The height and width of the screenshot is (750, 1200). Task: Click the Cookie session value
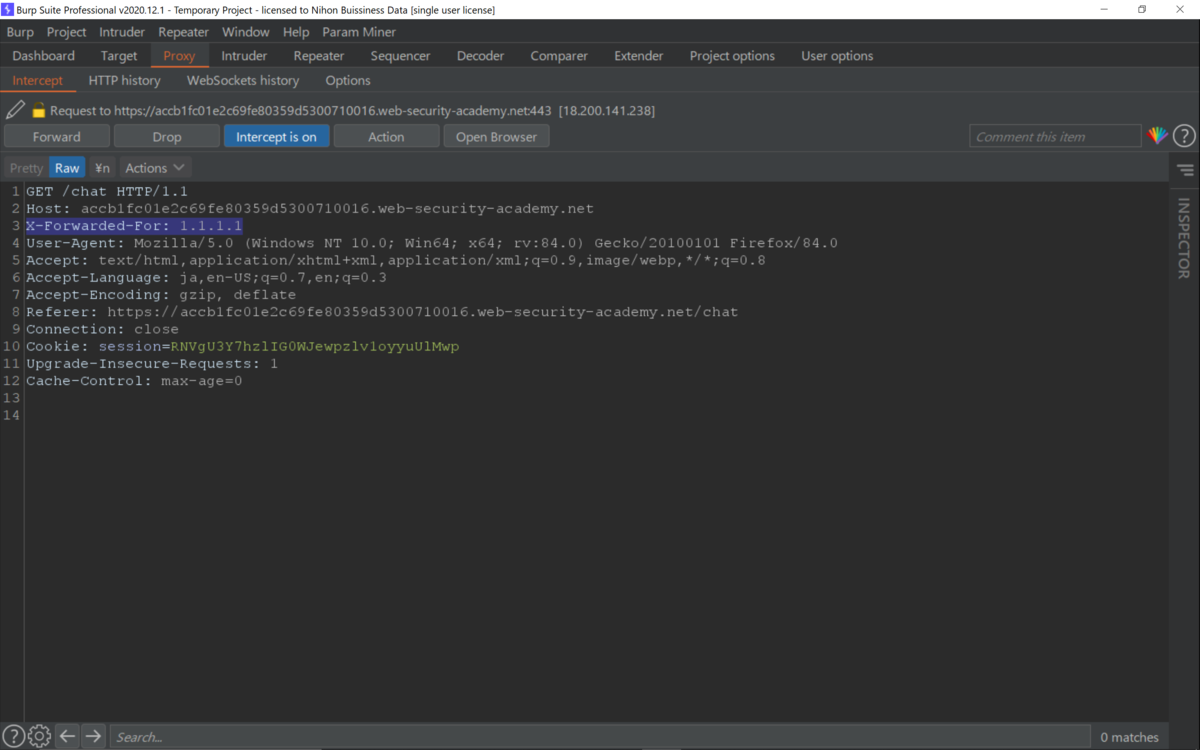(x=315, y=346)
